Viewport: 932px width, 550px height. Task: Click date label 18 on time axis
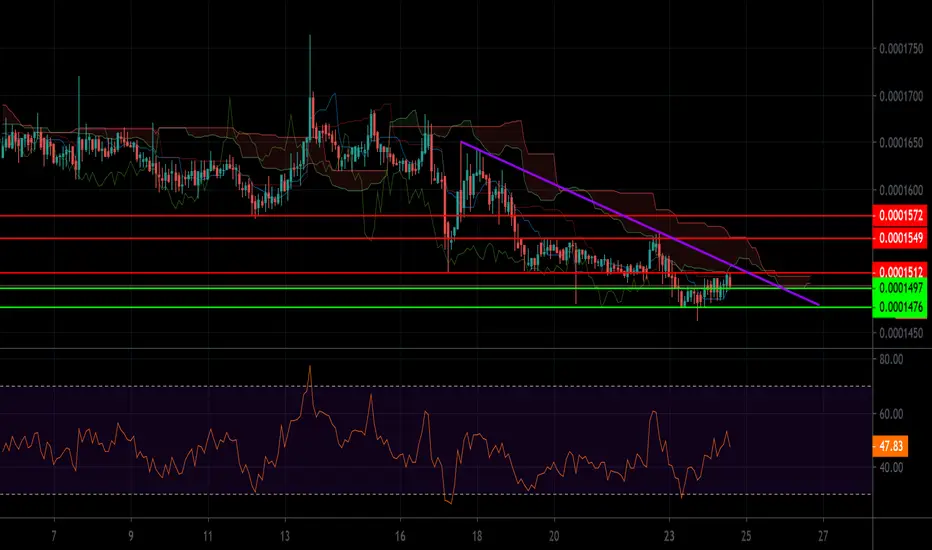tap(477, 536)
